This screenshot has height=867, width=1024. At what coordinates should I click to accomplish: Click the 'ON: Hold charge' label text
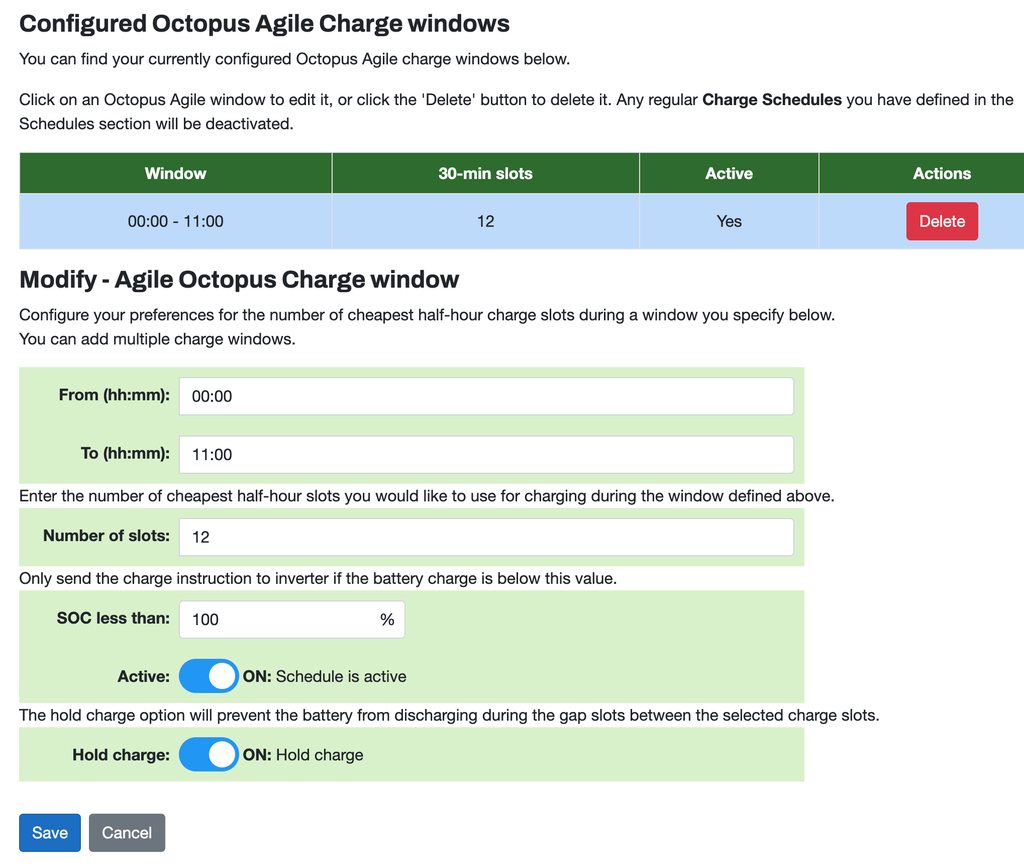pyautogui.click(x=303, y=755)
